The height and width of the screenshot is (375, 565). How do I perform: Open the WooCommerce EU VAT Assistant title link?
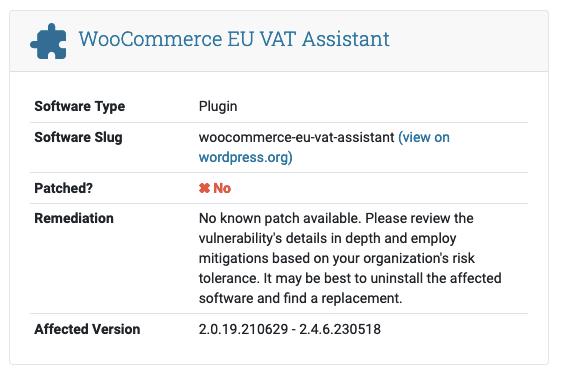coord(234,39)
